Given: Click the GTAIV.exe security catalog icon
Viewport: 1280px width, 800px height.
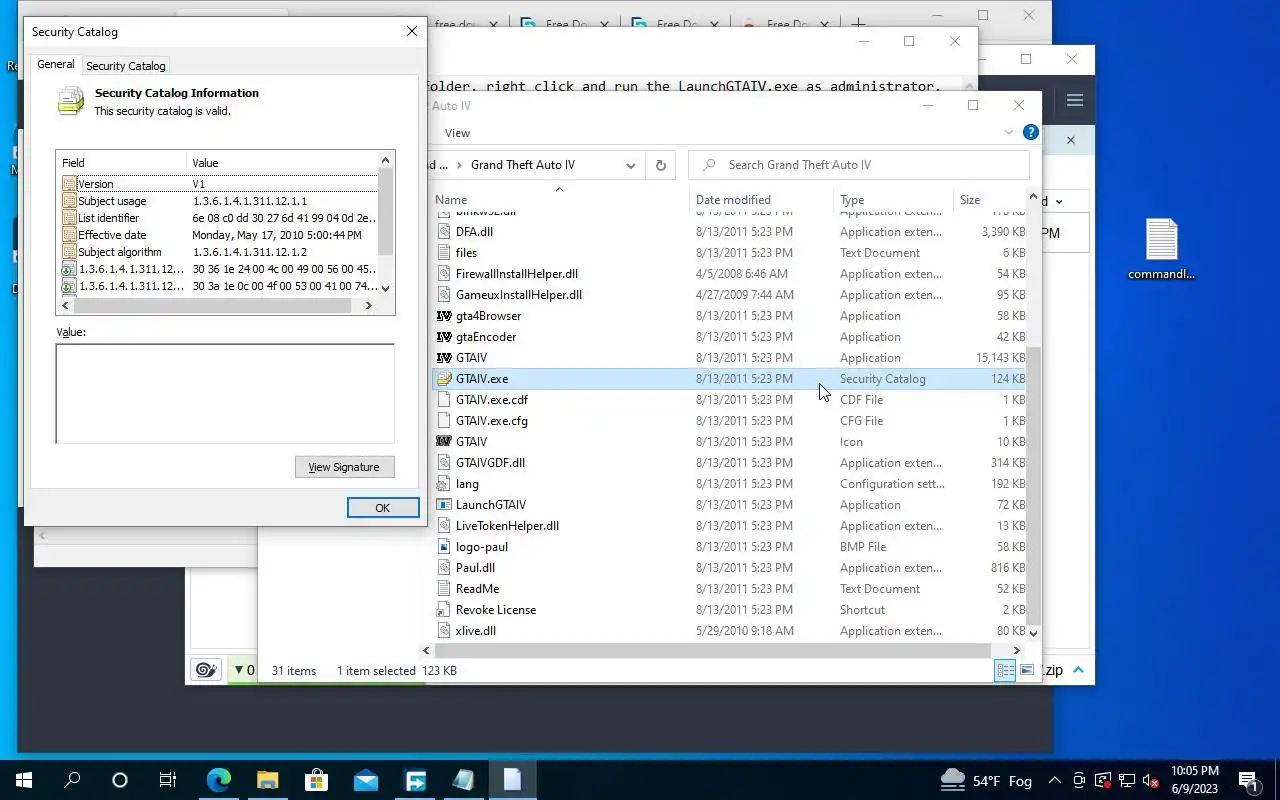Looking at the screenshot, I should pyautogui.click(x=445, y=379).
